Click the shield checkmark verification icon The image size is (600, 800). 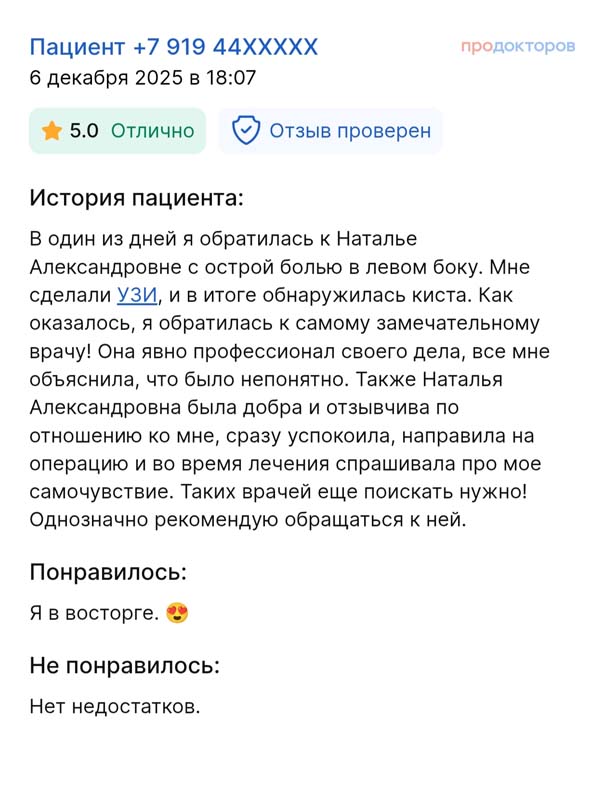coord(245,131)
